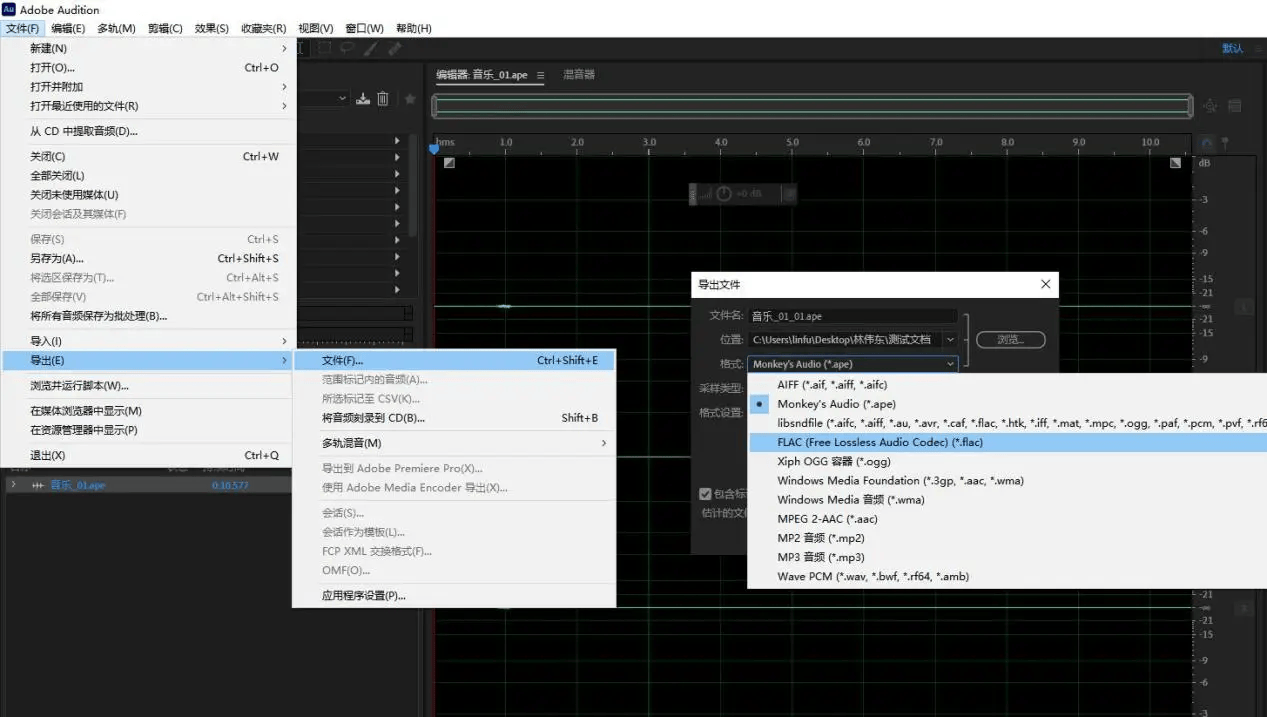The height and width of the screenshot is (717, 1267).
Task: Select the marquee selection tool icon
Action: [326, 47]
